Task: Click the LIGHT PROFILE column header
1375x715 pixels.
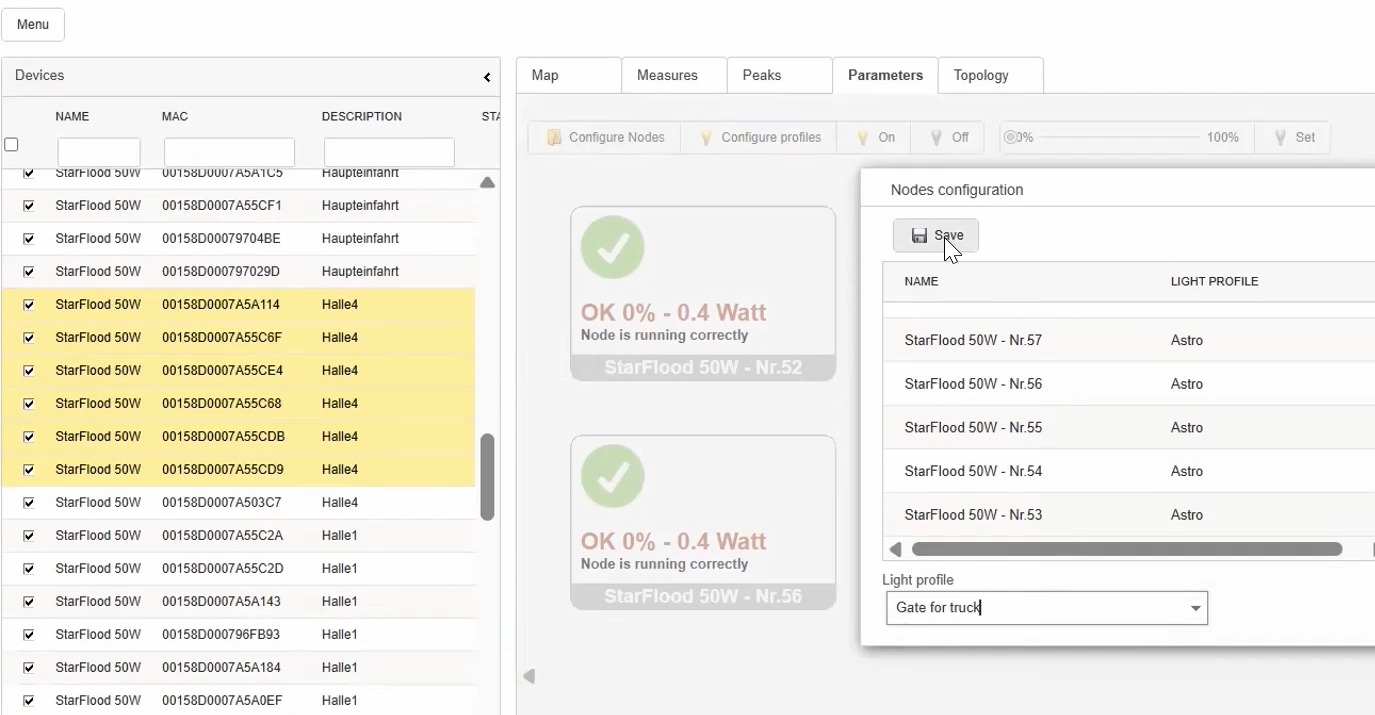Action: 1214,282
